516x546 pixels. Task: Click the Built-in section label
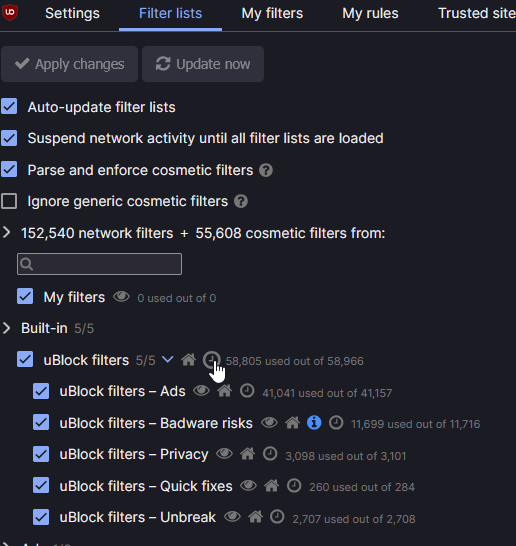tap(44, 328)
